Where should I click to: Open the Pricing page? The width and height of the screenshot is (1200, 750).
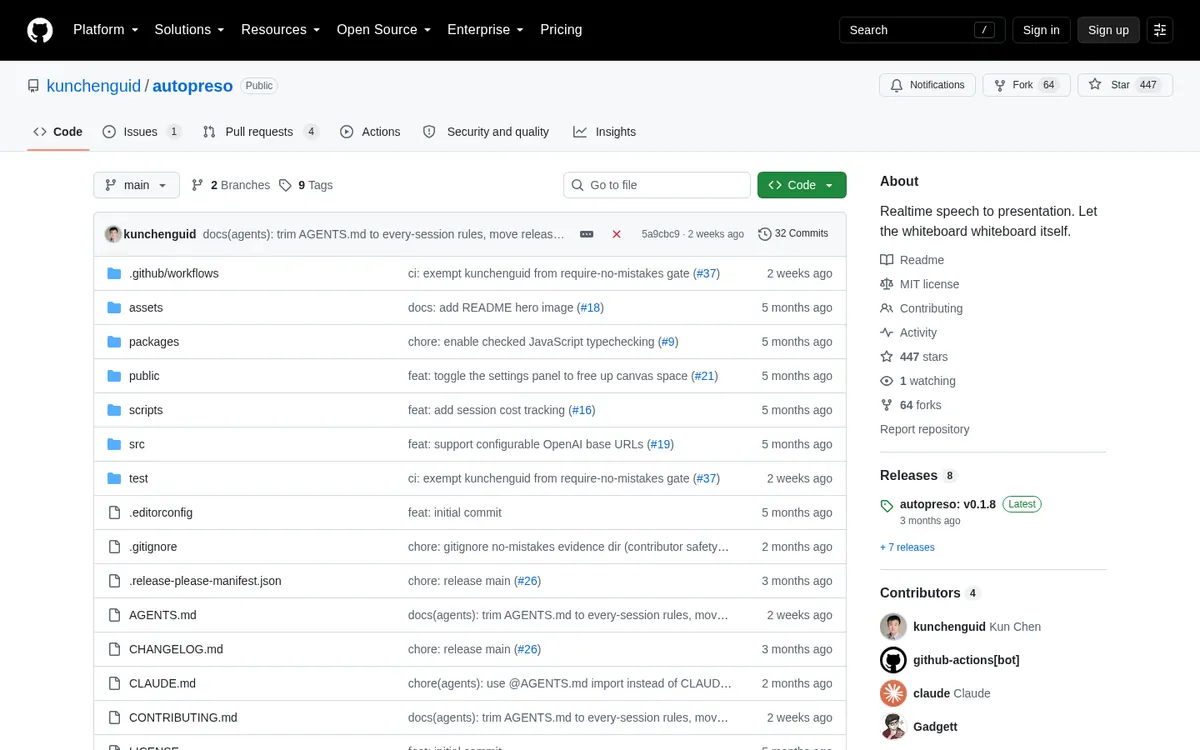tap(561, 30)
